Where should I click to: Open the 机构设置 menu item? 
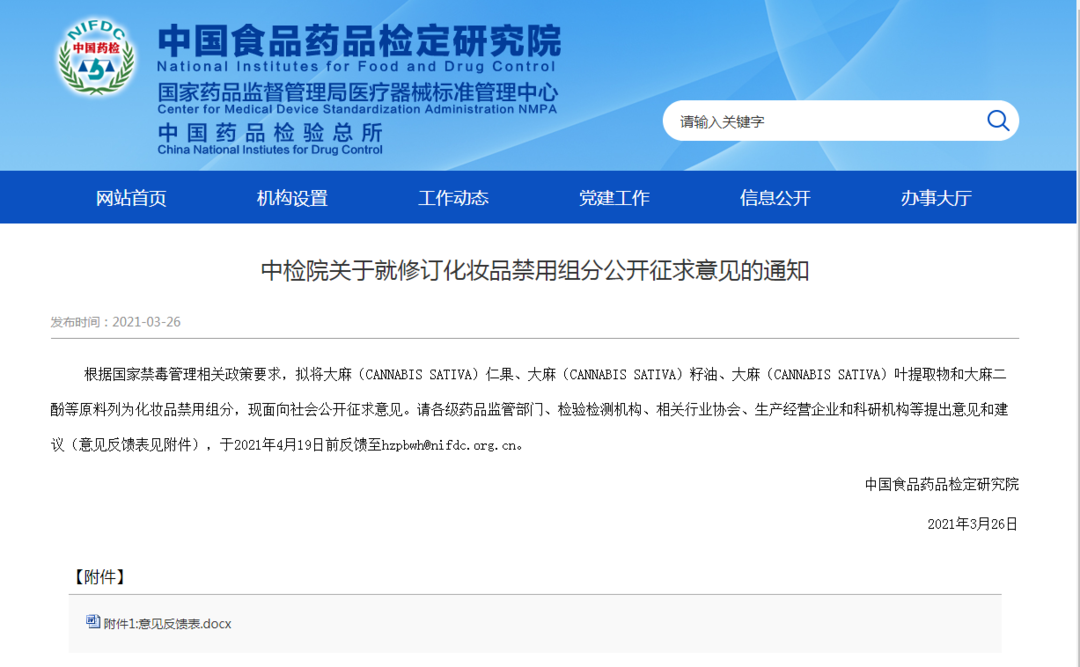(292, 198)
